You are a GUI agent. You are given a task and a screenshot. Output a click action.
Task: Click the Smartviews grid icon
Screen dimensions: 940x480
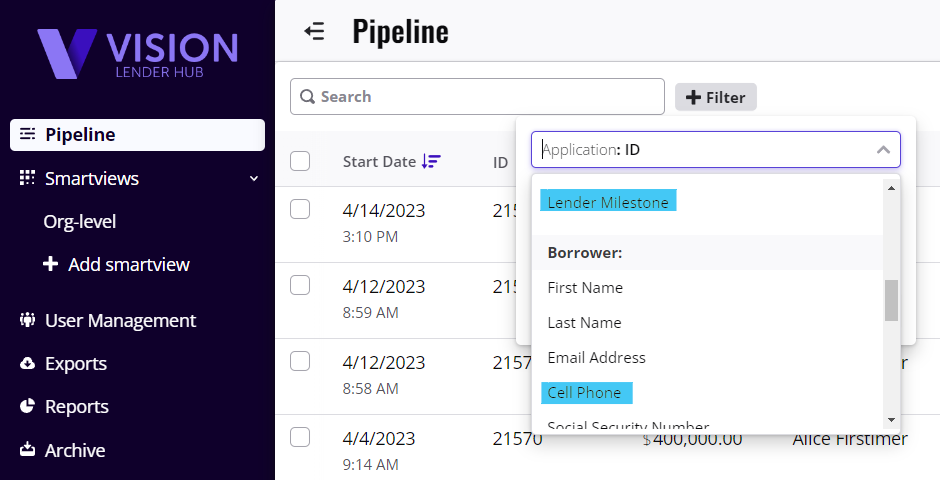[27, 178]
